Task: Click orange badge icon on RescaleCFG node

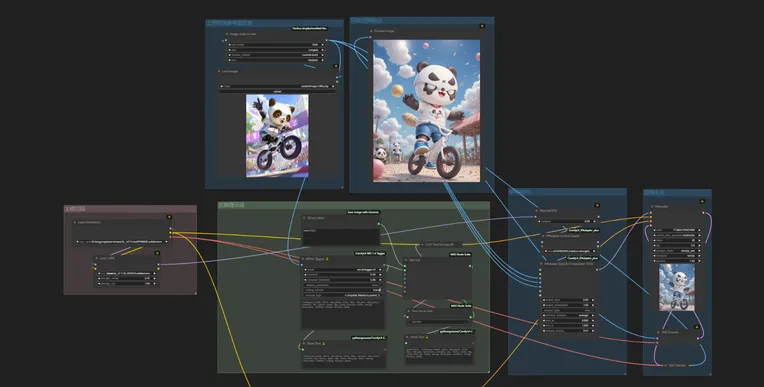Action: coord(597,205)
